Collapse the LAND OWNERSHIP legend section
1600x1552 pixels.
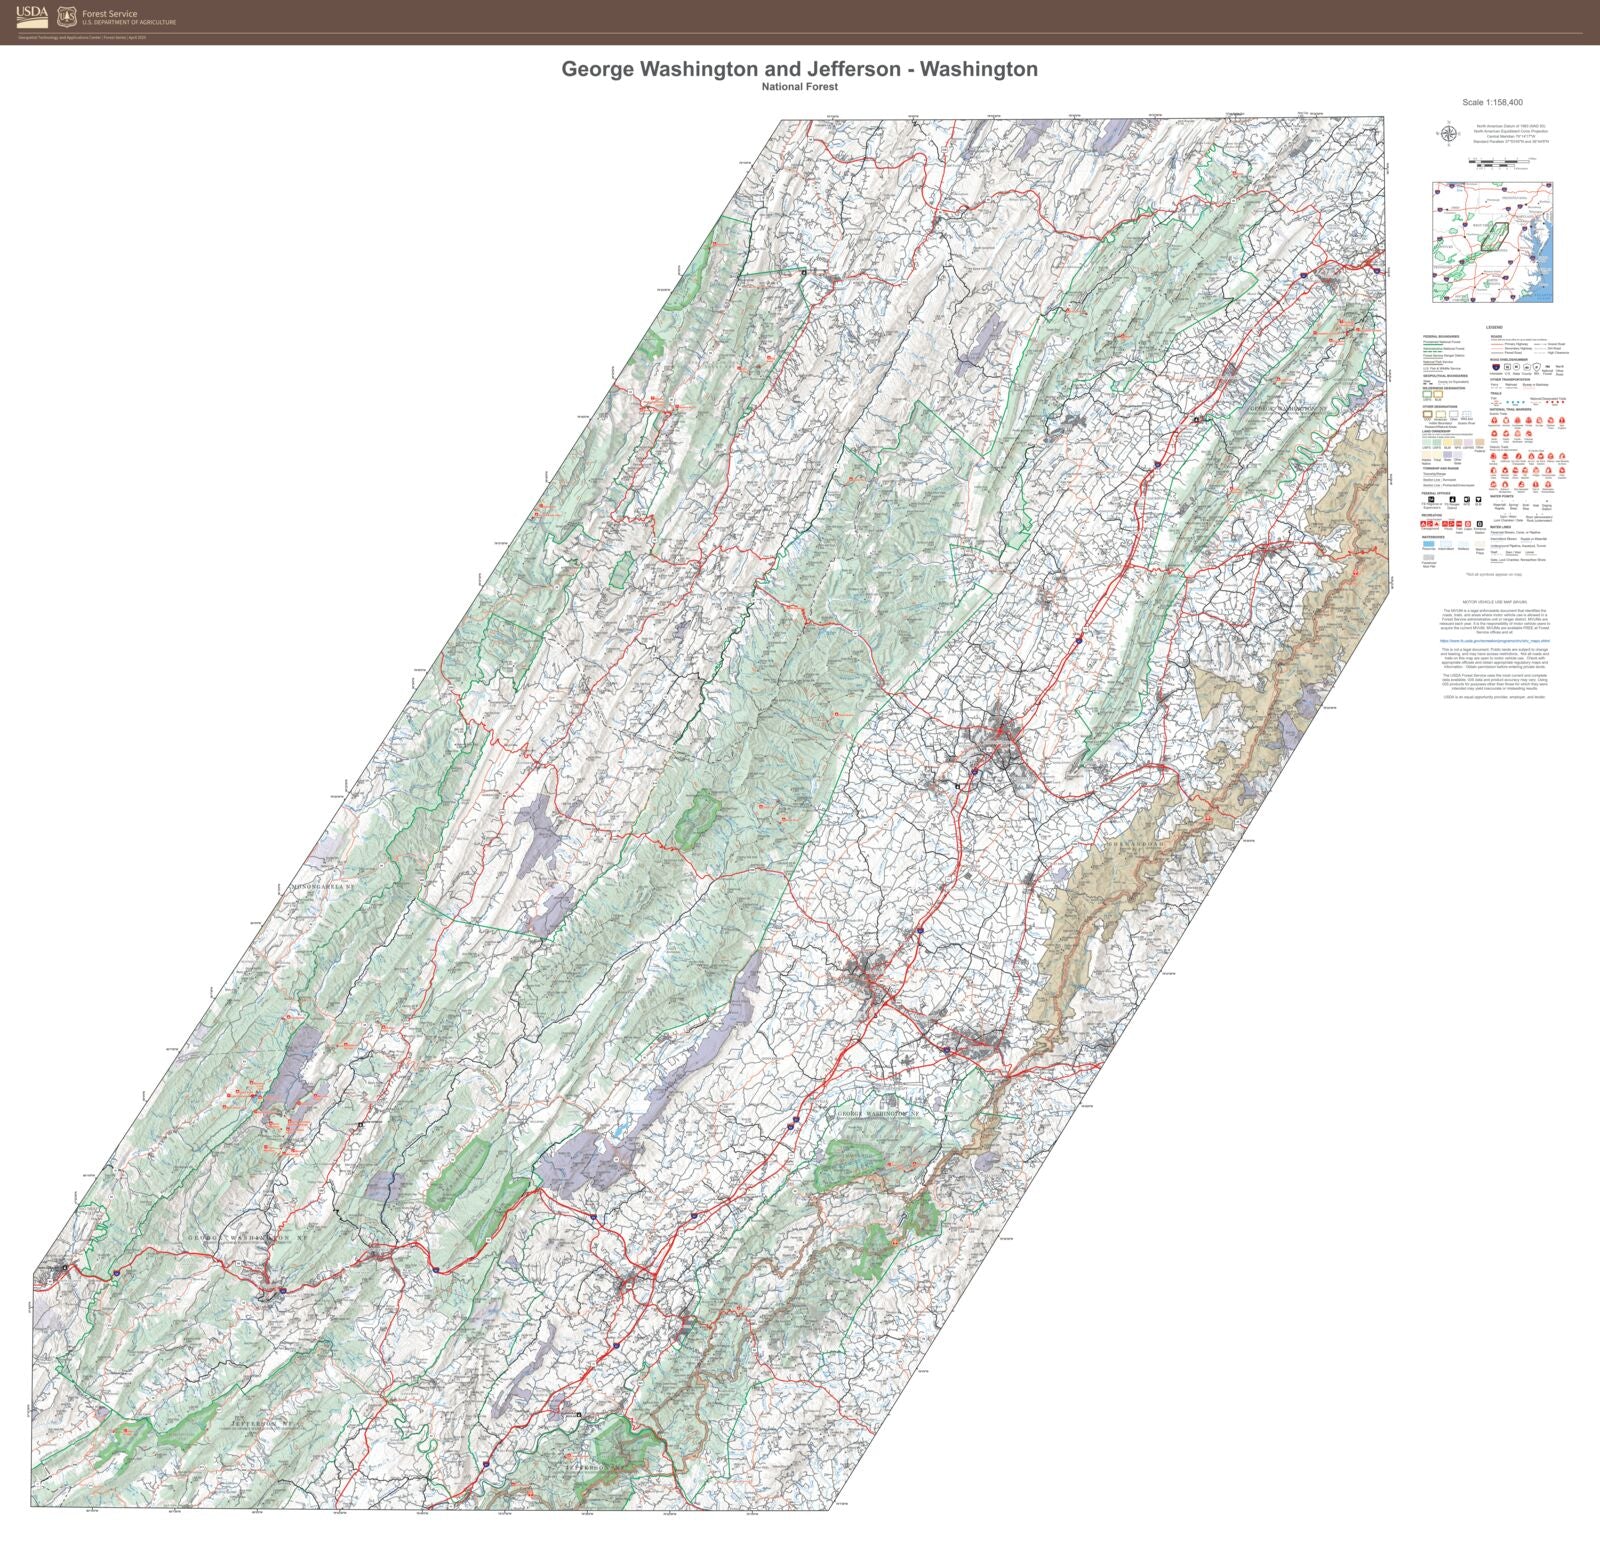point(1435,431)
